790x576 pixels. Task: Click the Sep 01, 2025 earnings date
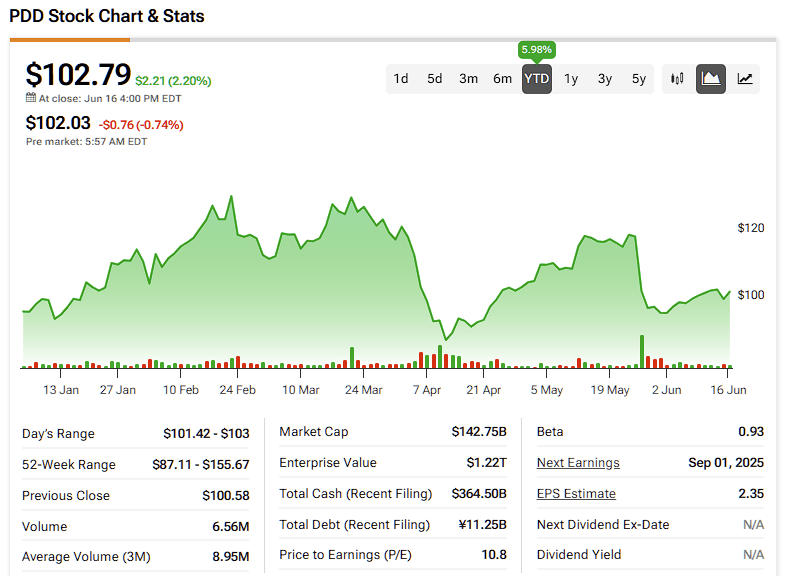726,463
